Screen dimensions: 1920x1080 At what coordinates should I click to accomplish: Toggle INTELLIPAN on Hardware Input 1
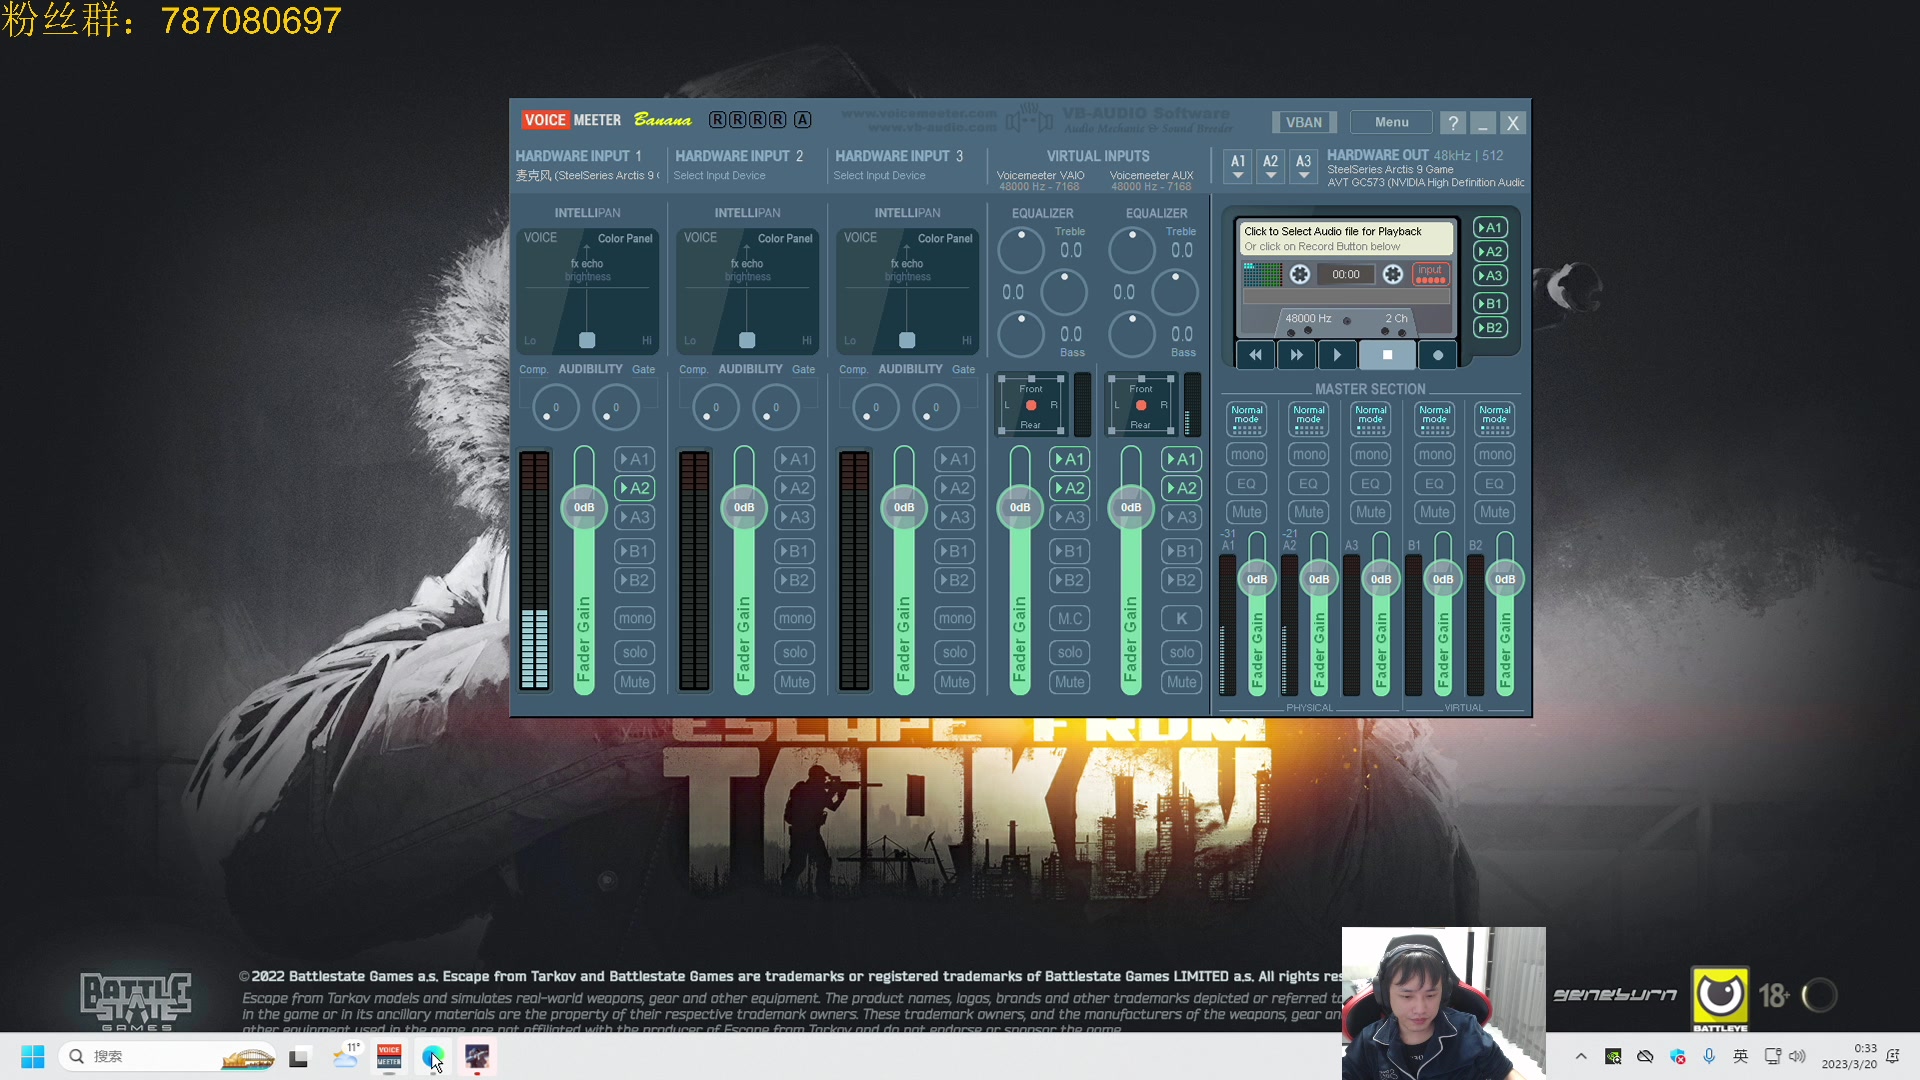pos(587,212)
